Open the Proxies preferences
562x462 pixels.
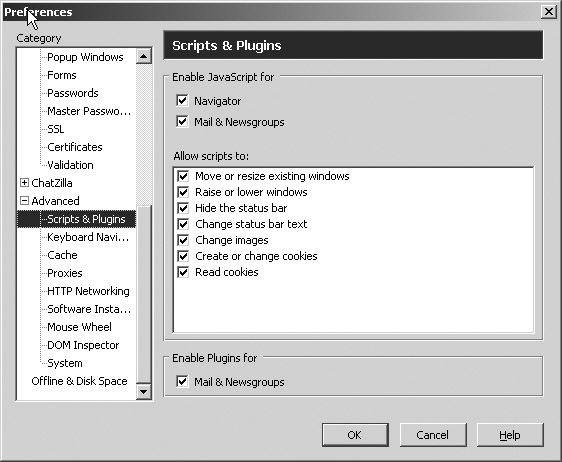click(65, 273)
